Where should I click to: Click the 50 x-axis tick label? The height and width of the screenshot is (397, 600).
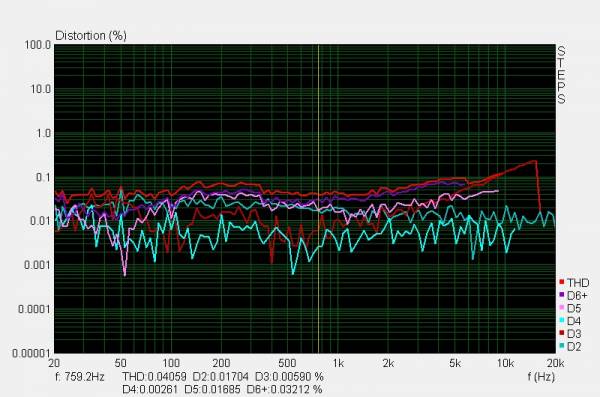pyautogui.click(x=121, y=363)
